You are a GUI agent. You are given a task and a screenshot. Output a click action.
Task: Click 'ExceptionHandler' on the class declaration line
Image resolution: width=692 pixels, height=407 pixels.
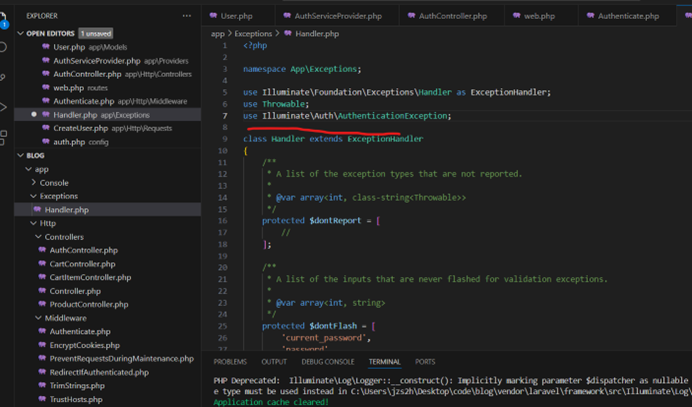point(385,139)
